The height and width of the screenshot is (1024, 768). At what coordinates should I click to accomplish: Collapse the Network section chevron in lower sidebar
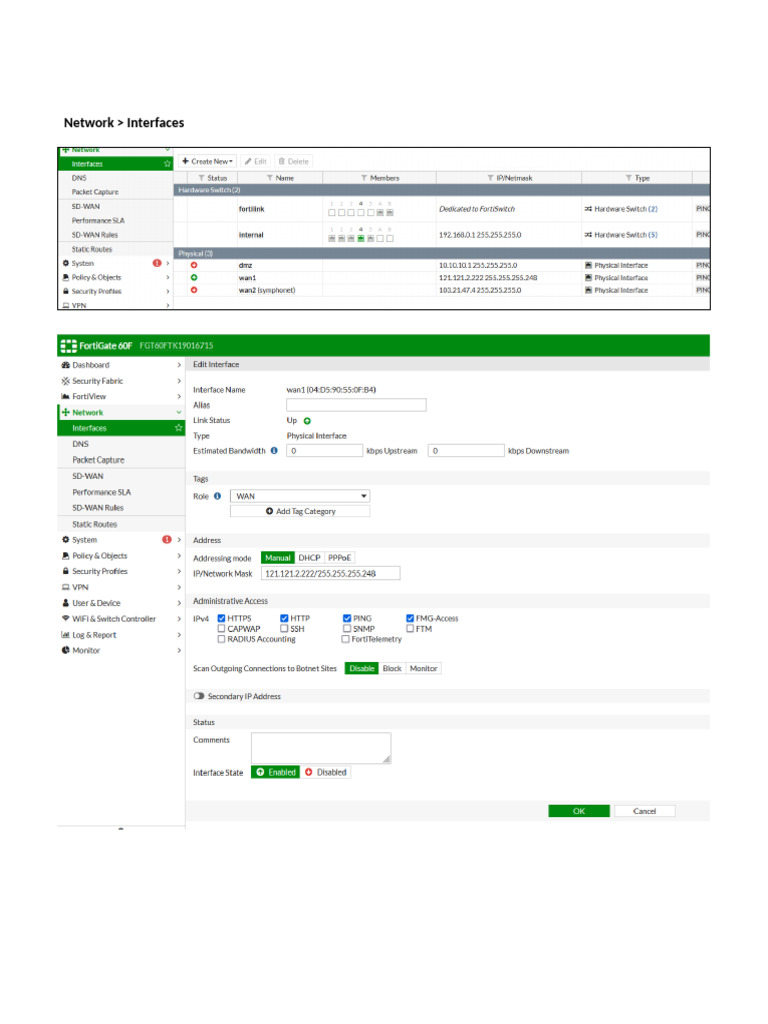pyautogui.click(x=179, y=413)
